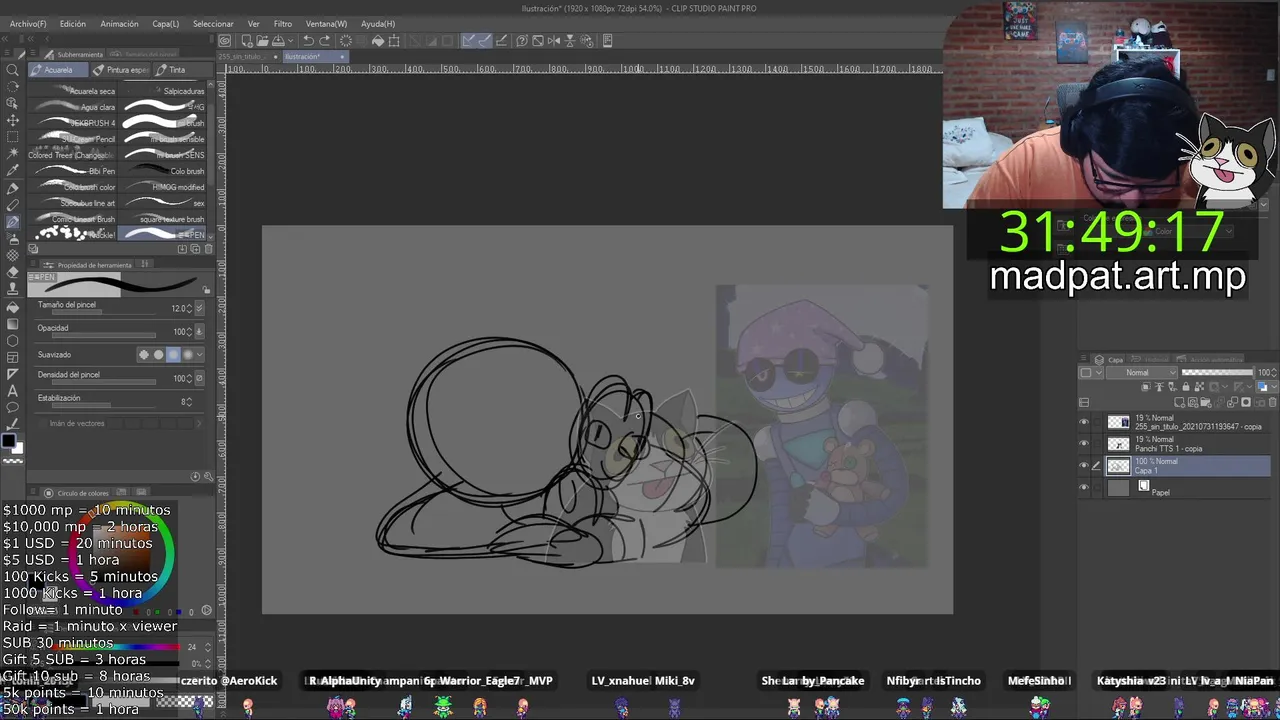Click Undo arrow in command bar

point(308,41)
